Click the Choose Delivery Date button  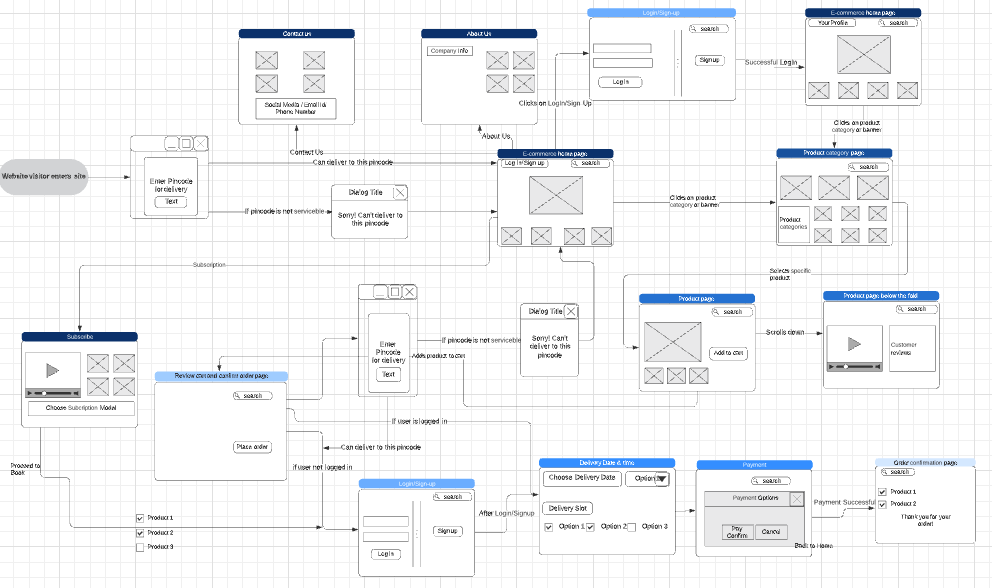coord(582,479)
